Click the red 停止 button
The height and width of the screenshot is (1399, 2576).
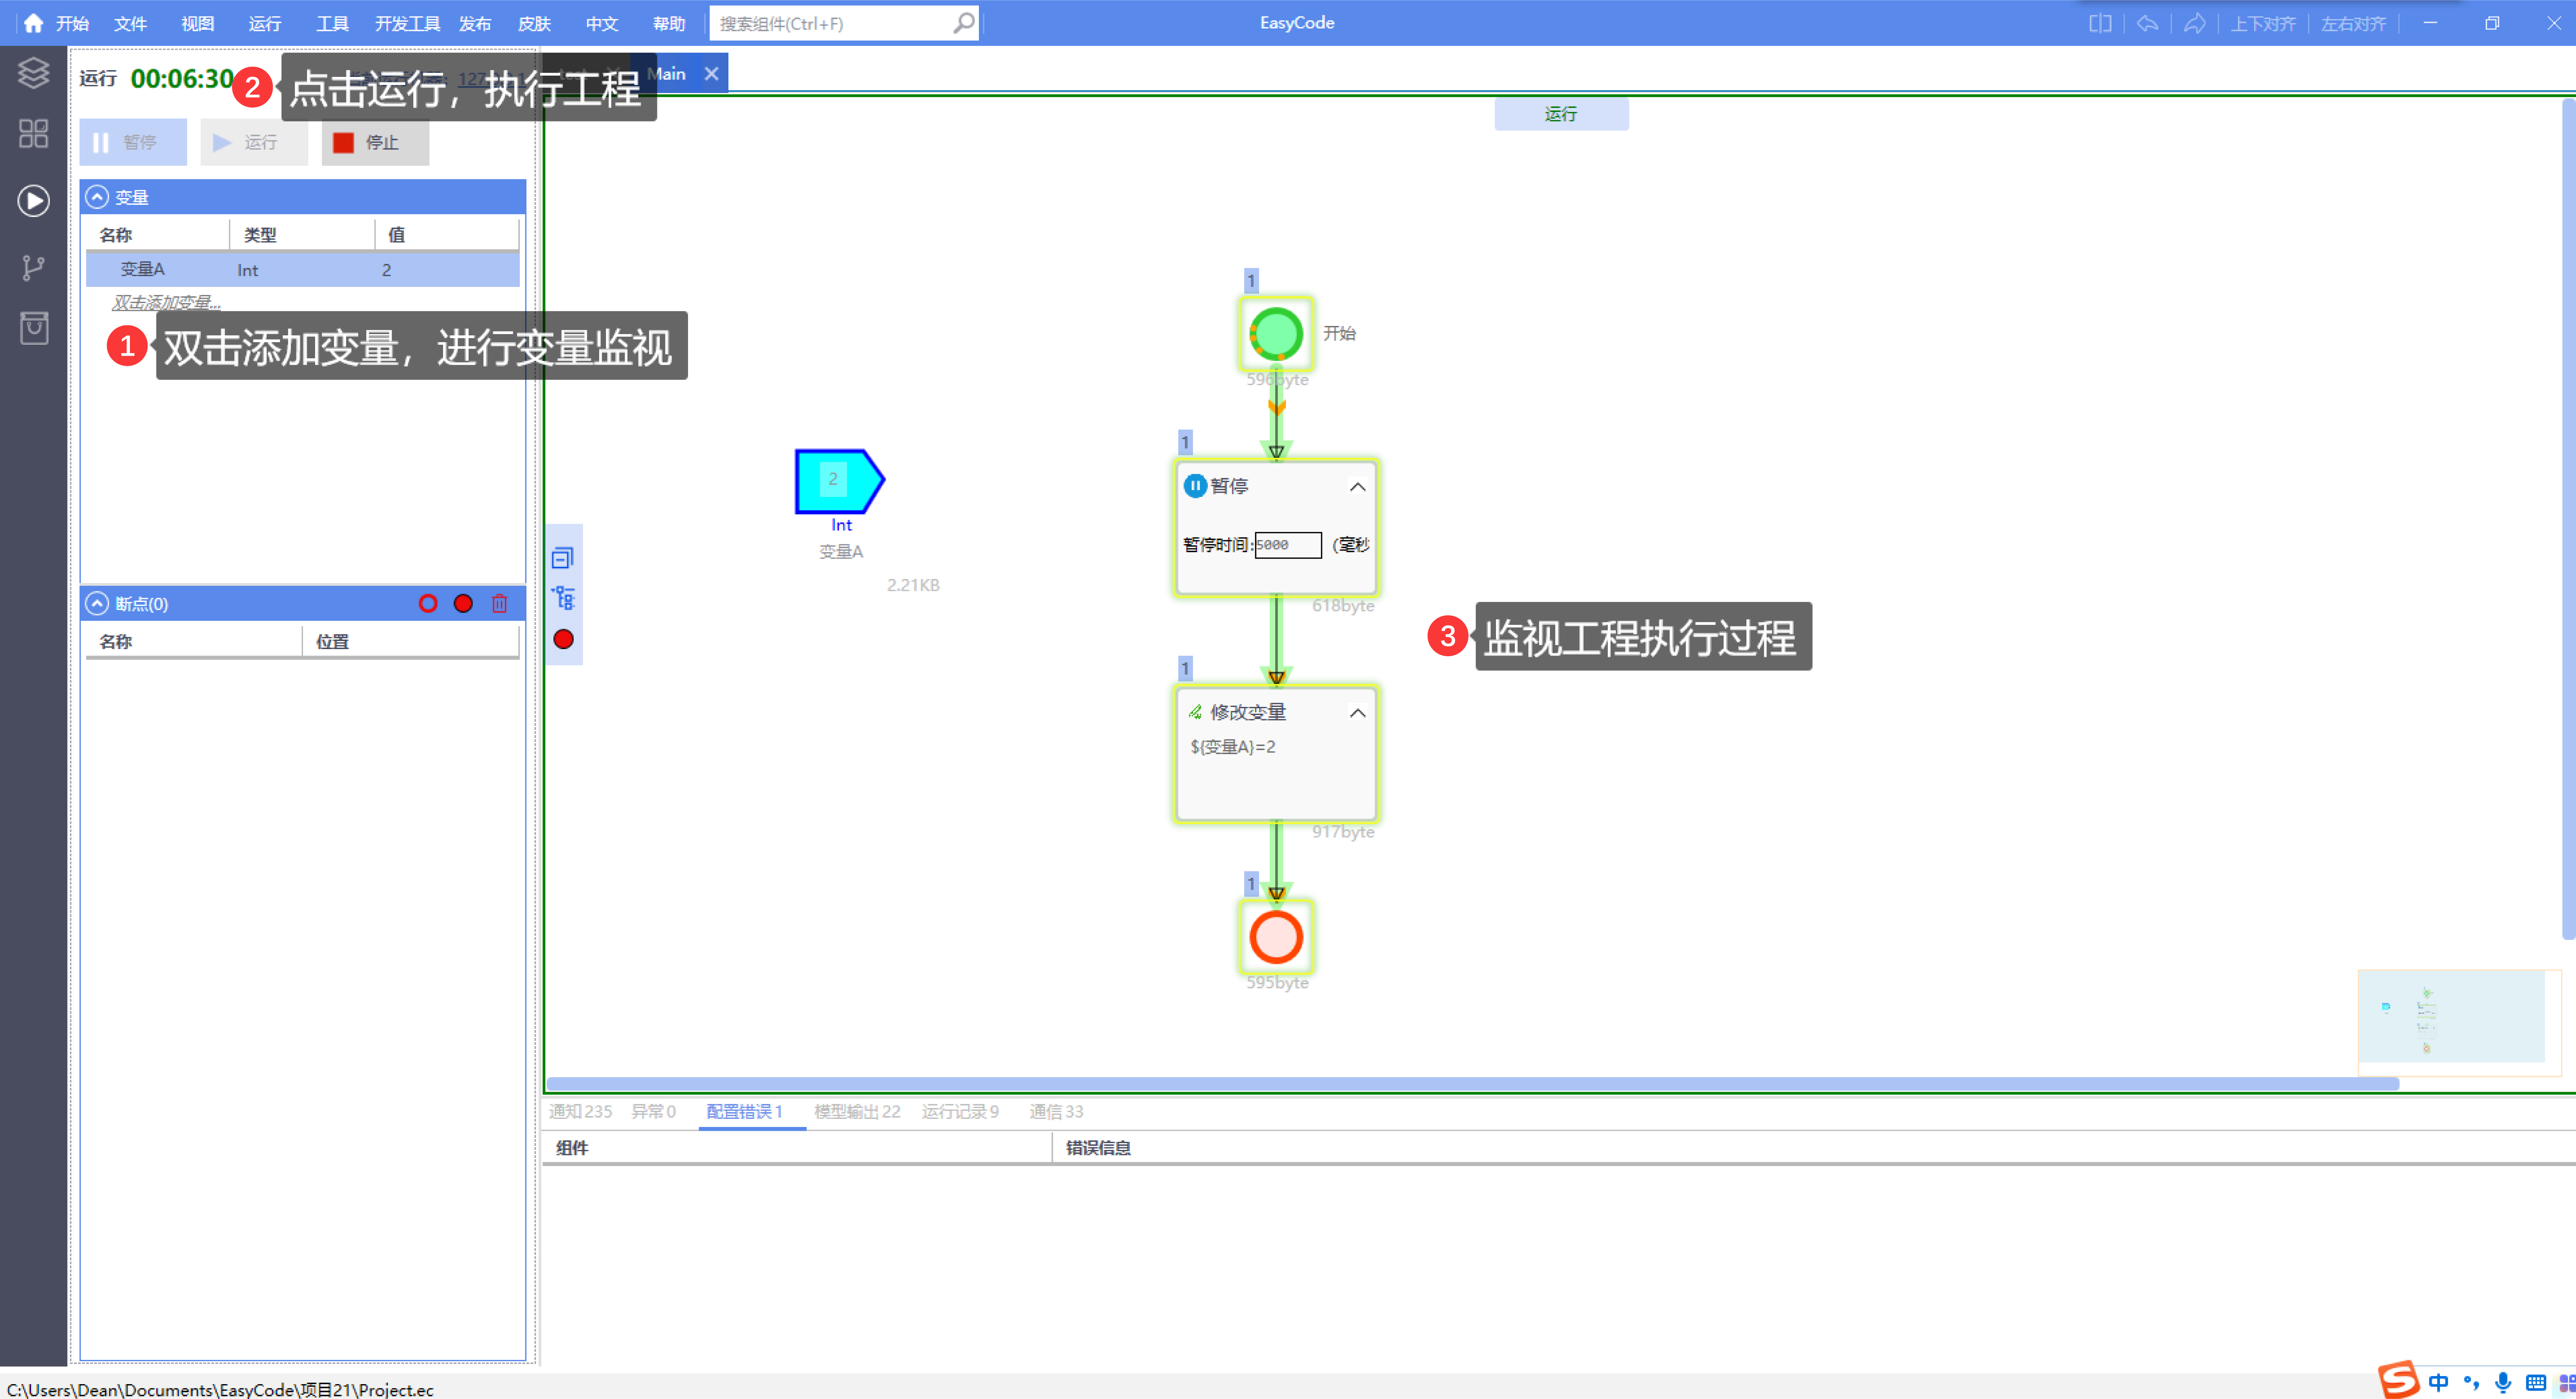click(375, 142)
